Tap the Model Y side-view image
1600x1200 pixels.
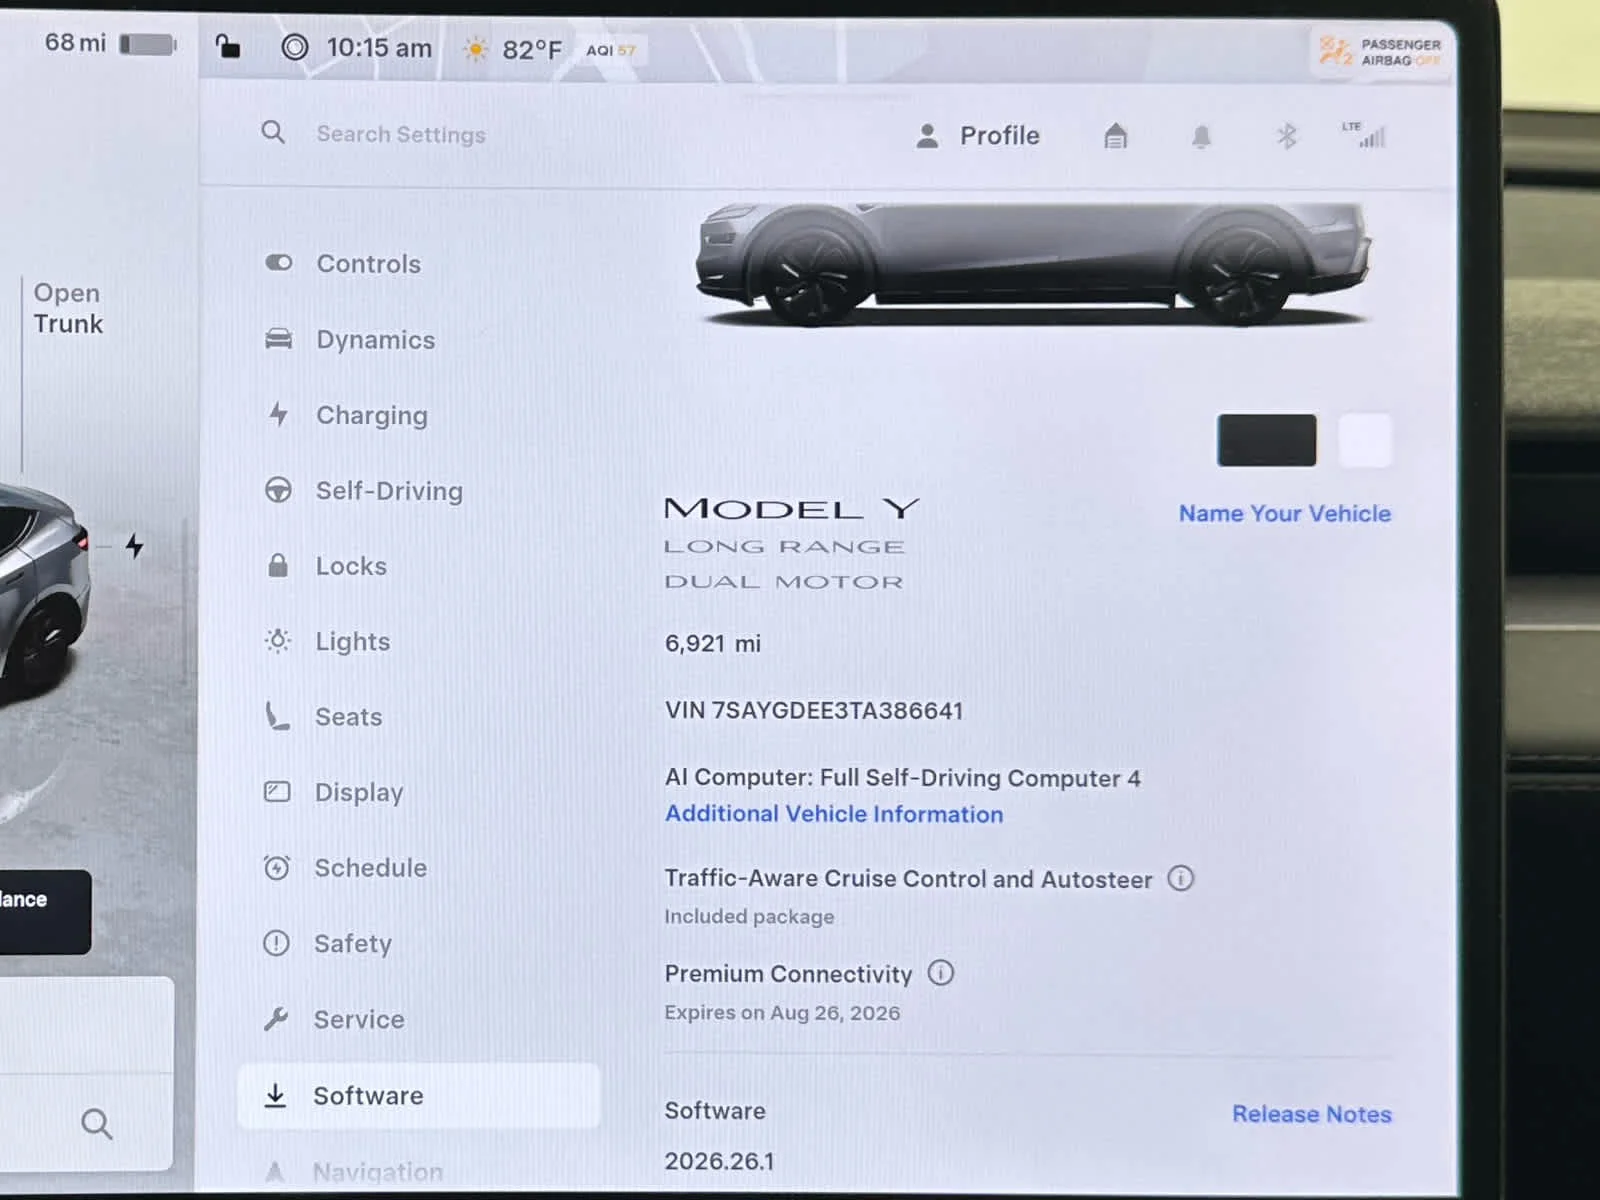(1033, 264)
